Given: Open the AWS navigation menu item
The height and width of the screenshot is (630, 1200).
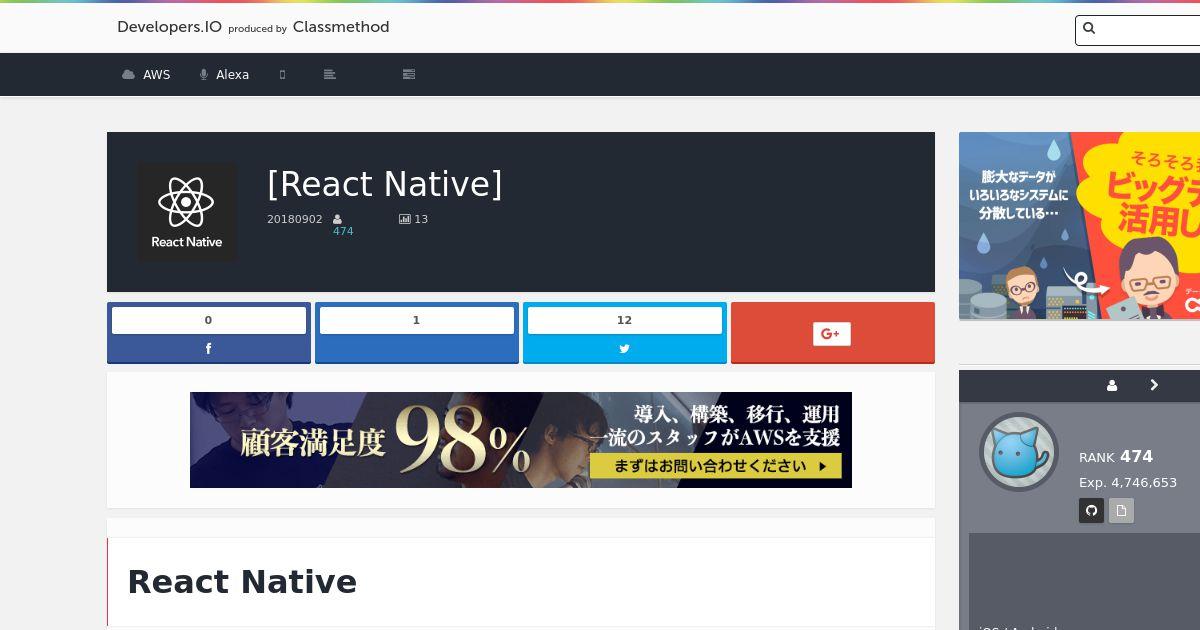Looking at the screenshot, I should click(x=146, y=74).
